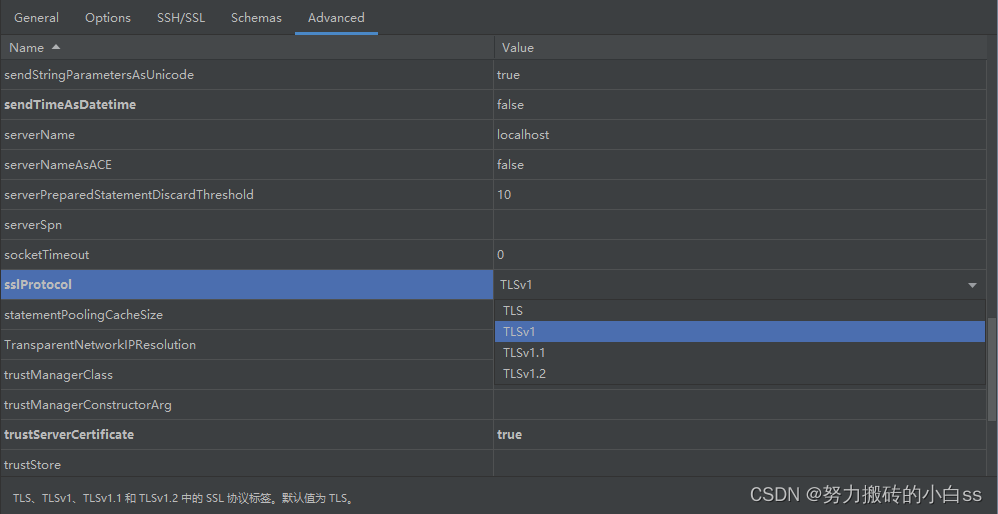Click the empty trustStore value cell
This screenshot has width=998, height=514.
tap(740, 464)
